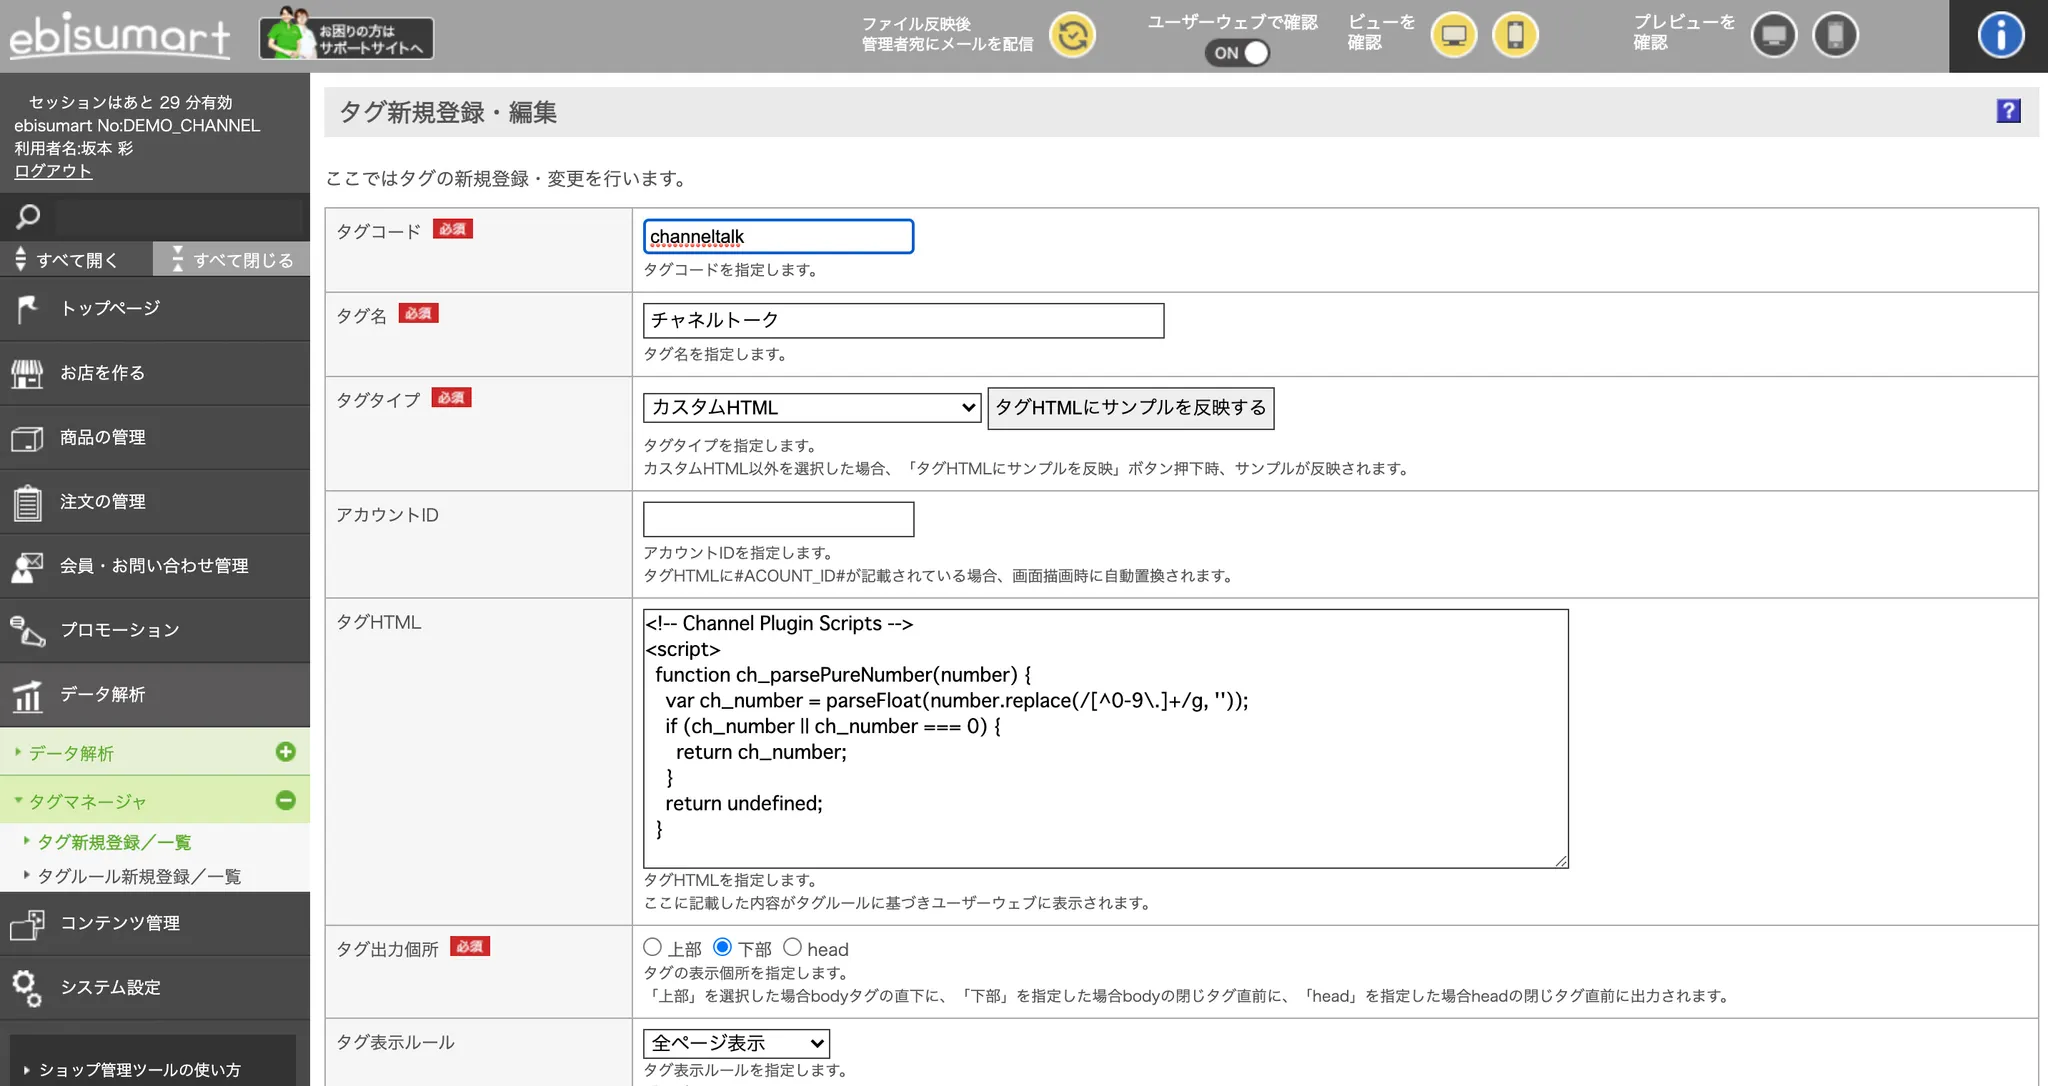The height and width of the screenshot is (1086, 2048).
Task: Toggle user web confirmation ON switch
Action: pos(1237,53)
